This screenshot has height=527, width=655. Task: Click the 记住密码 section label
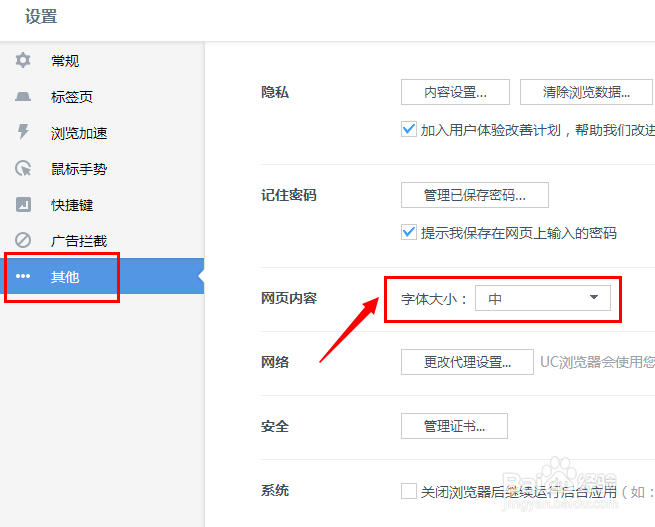(x=289, y=195)
